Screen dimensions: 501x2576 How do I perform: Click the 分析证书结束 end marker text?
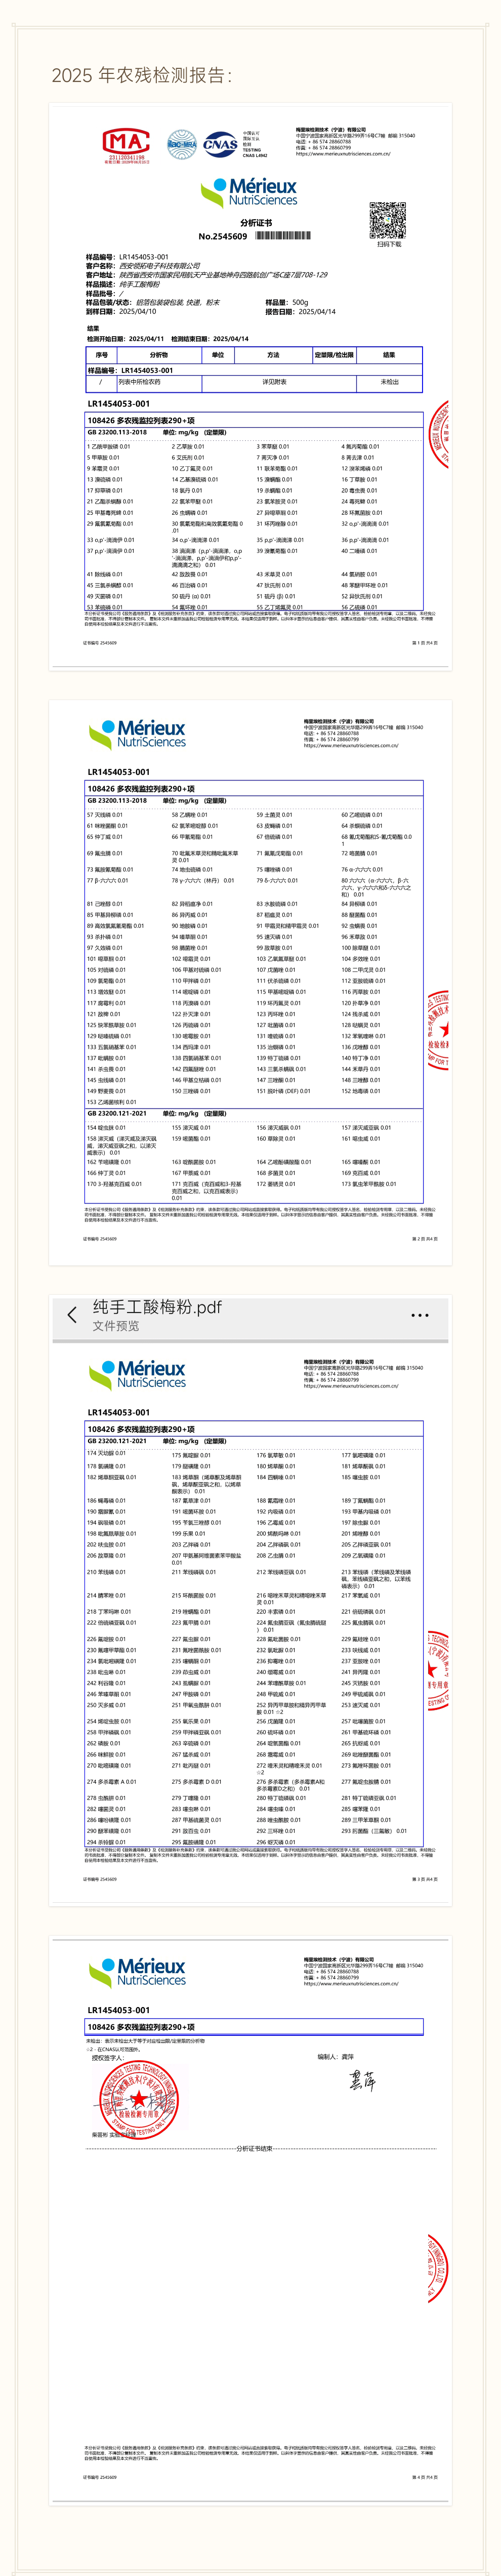coord(255,2149)
